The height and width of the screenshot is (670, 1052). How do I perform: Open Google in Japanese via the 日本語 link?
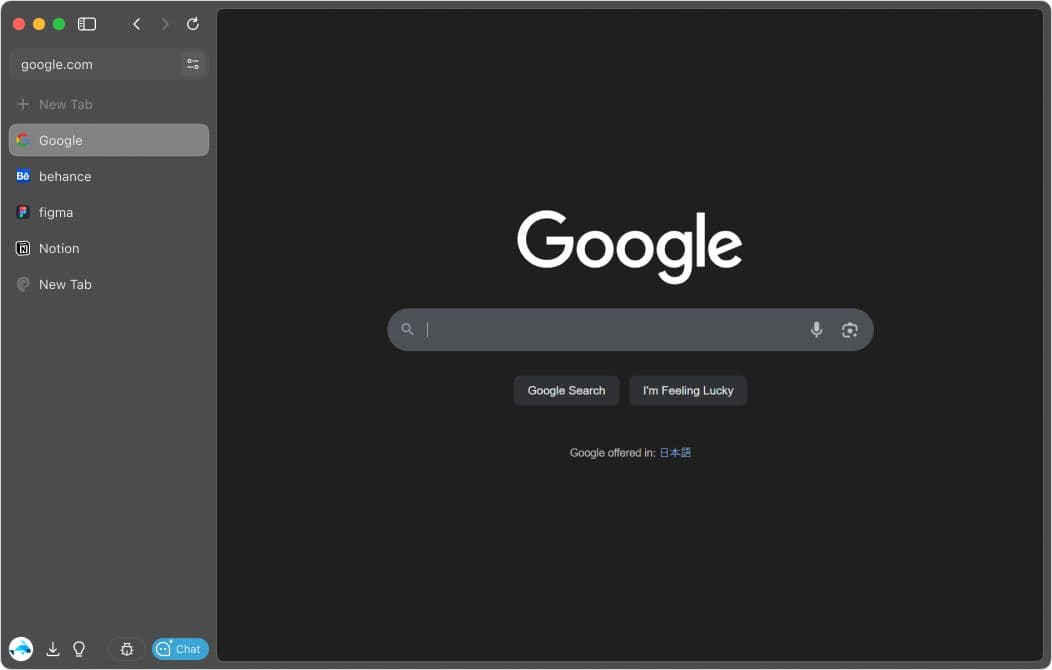[x=675, y=452]
